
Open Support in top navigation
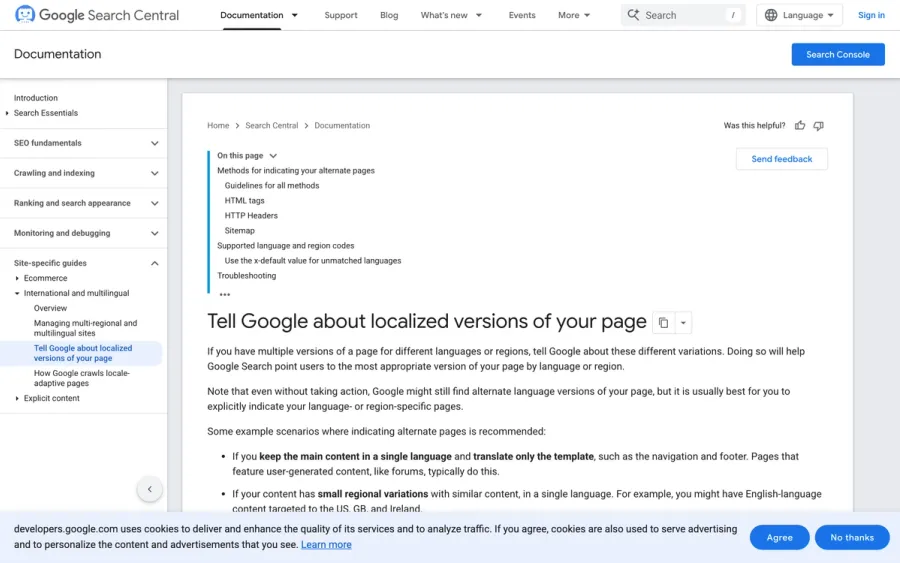[341, 15]
